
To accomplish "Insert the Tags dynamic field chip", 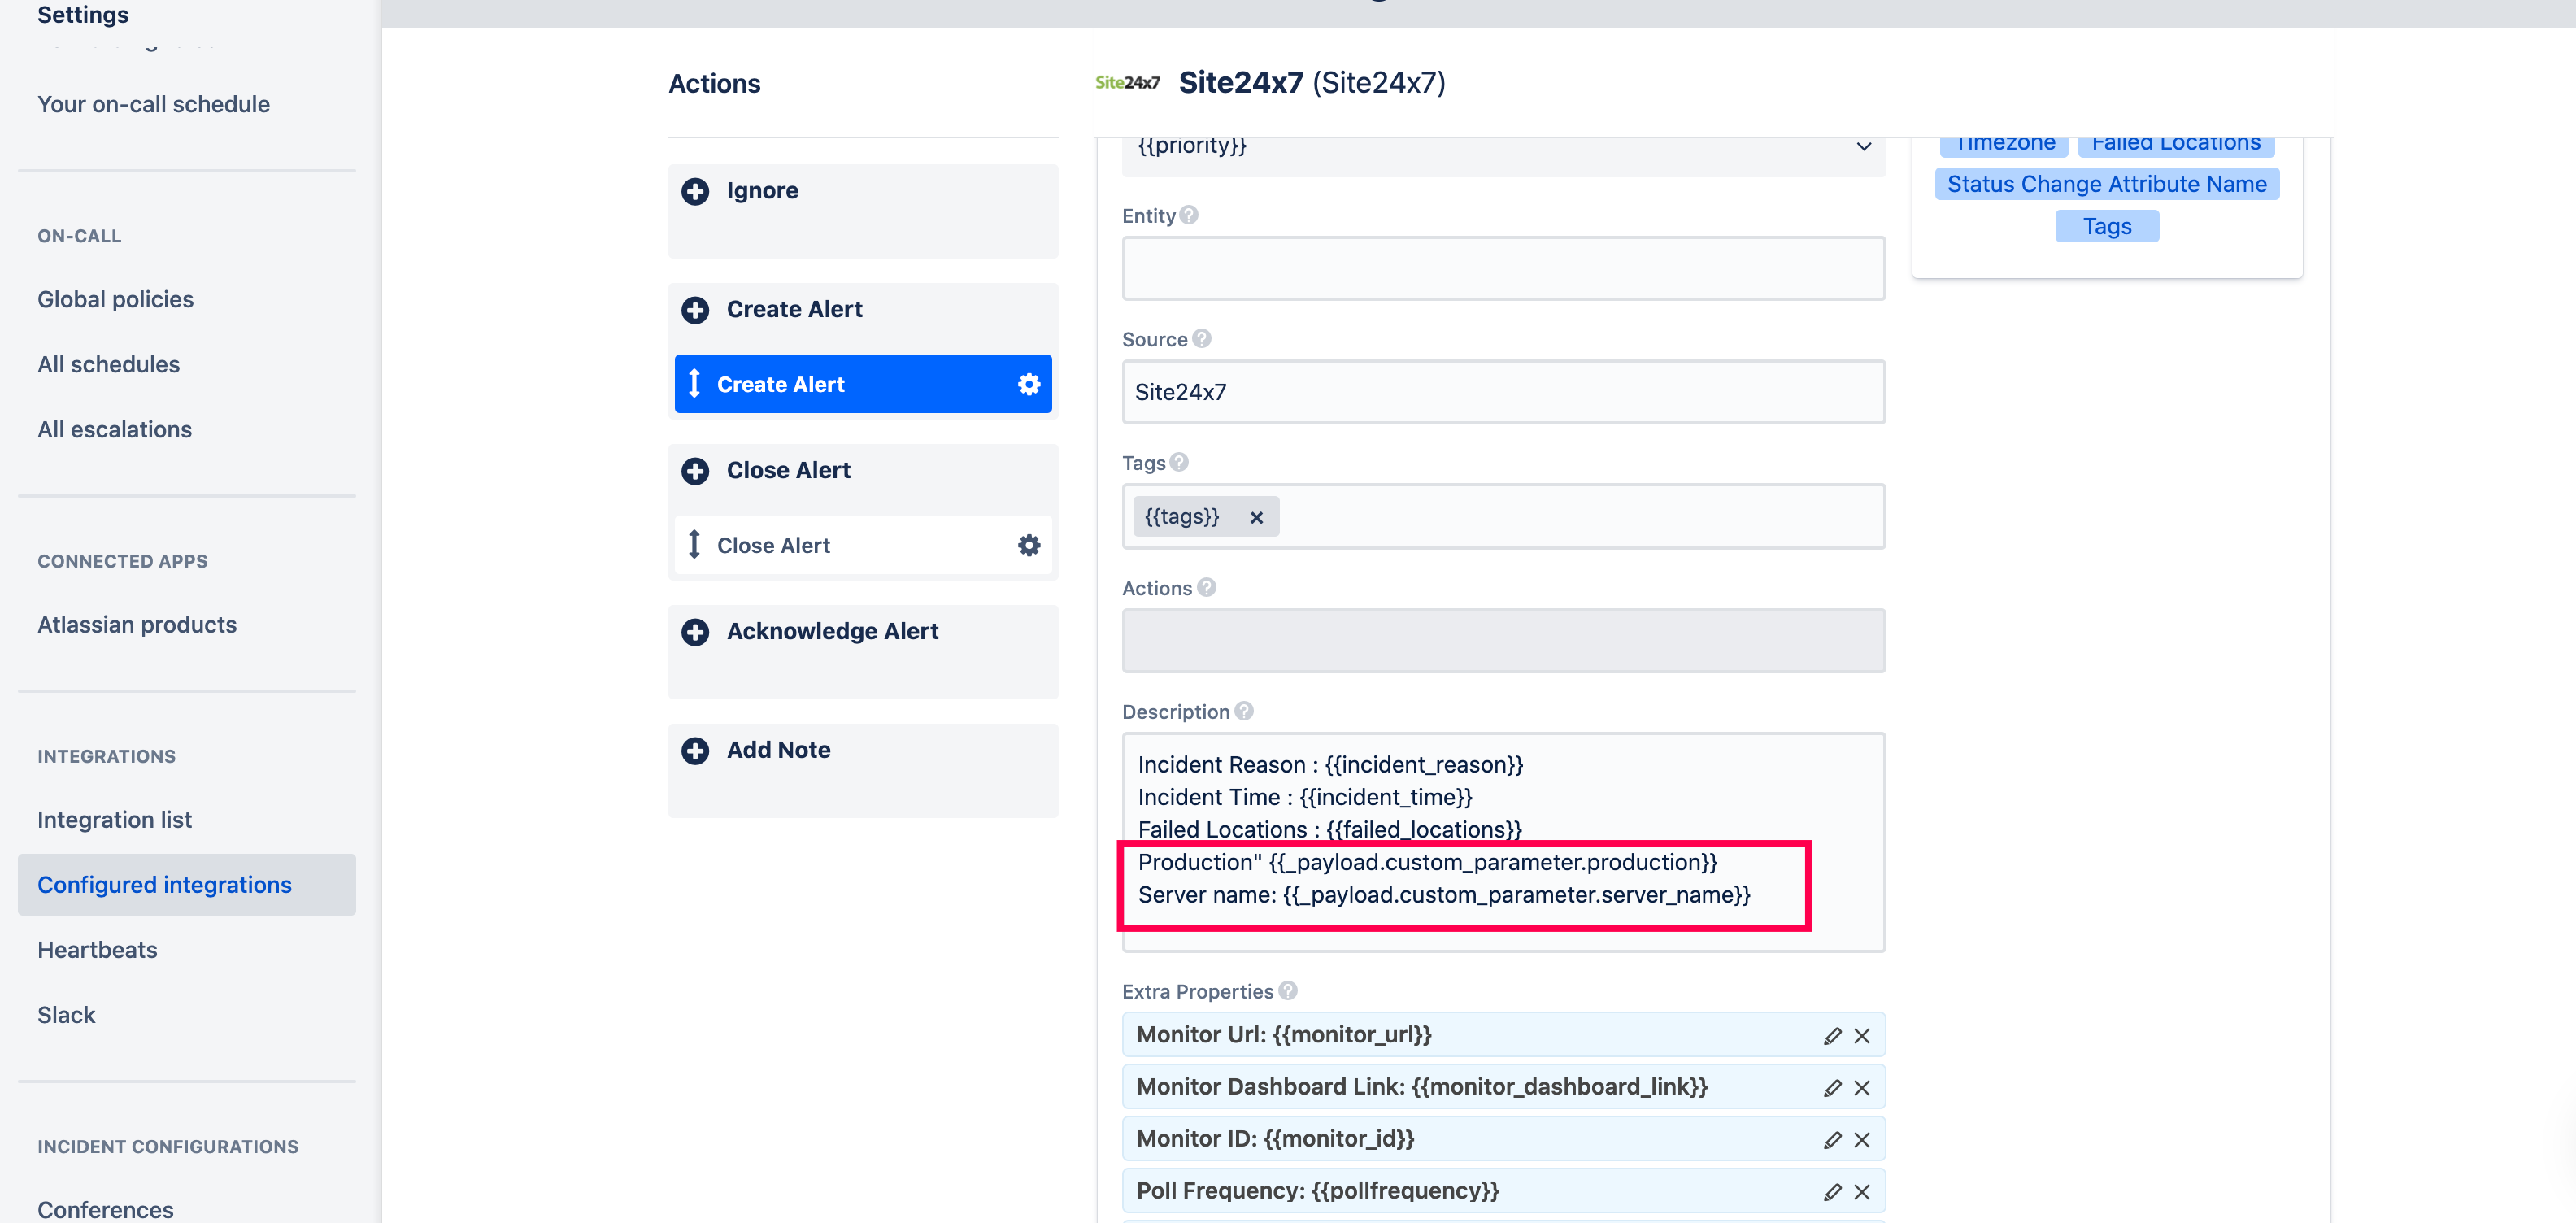I will point(2106,227).
